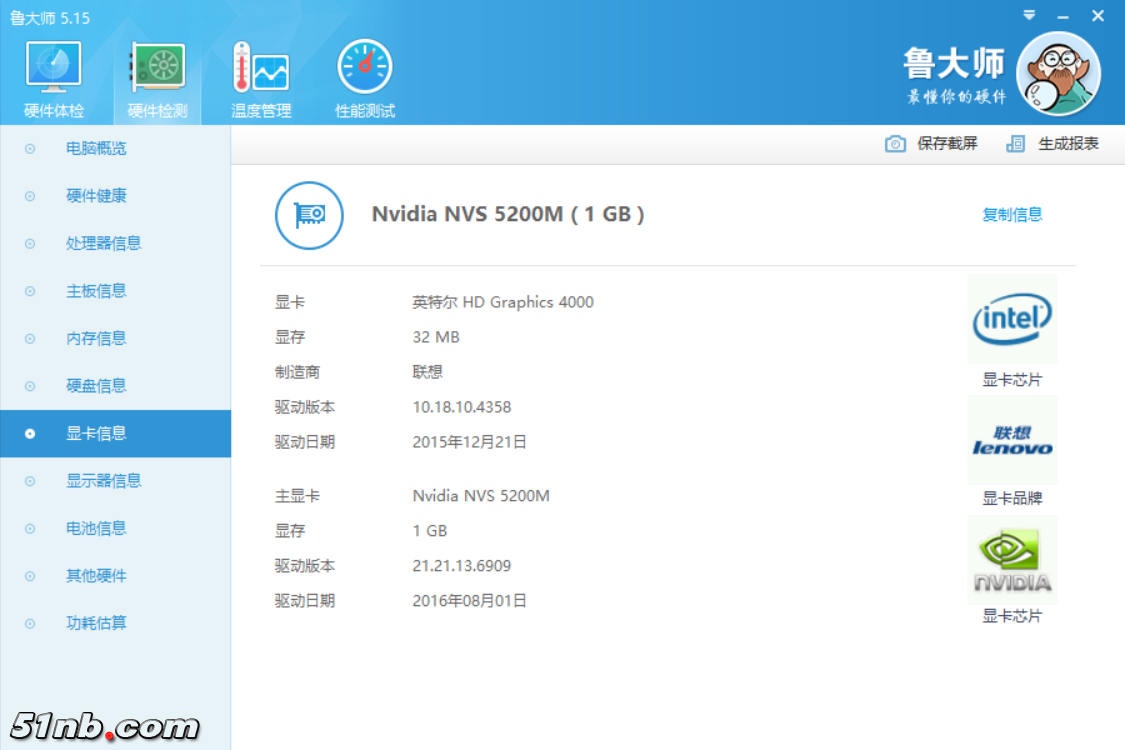1125x750 pixels.
Task: Click the Lenovo brand logo
Action: pyautogui.click(x=1012, y=440)
